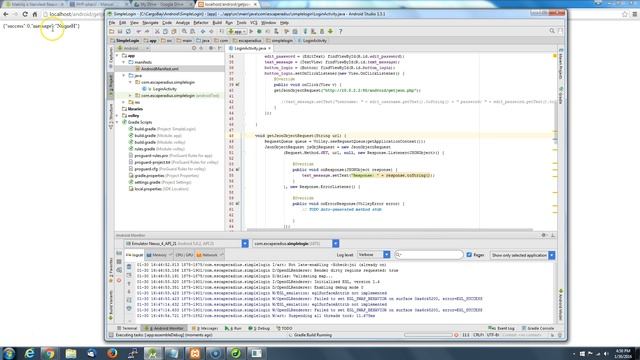Image resolution: width=640 pixels, height=360 pixels.
Task: Click the Firefox icon in Windows taskbar
Action: (x=112, y=353)
